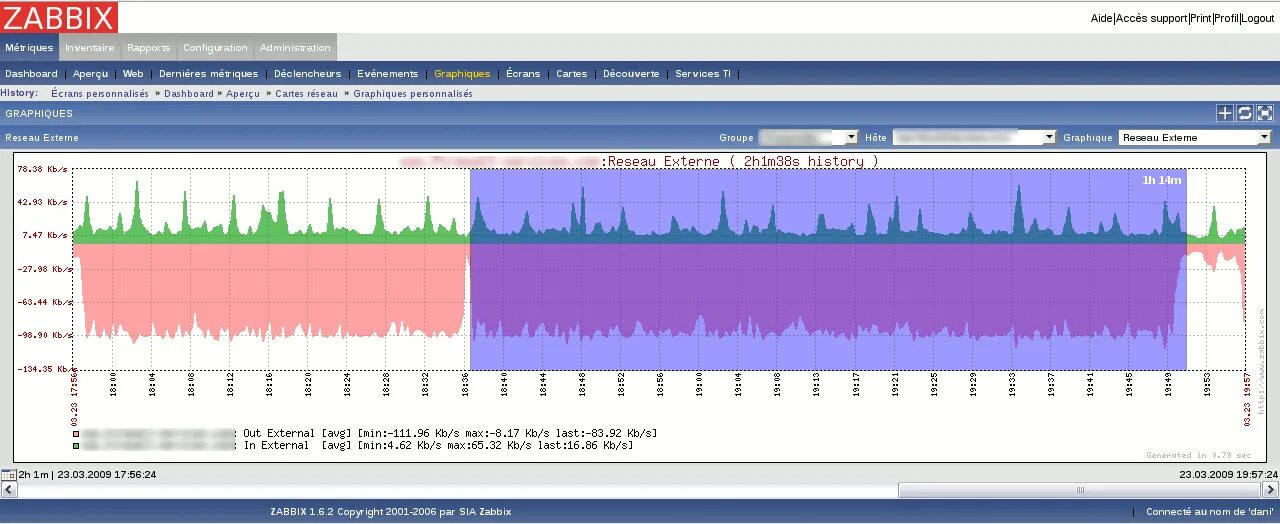Click the Out External legend line
The image size is (1280, 524).
click(365, 433)
